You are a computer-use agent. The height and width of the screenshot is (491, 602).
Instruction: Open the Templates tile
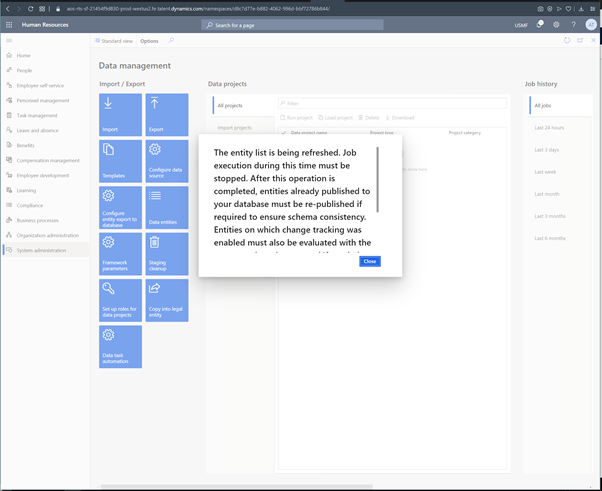pos(120,161)
